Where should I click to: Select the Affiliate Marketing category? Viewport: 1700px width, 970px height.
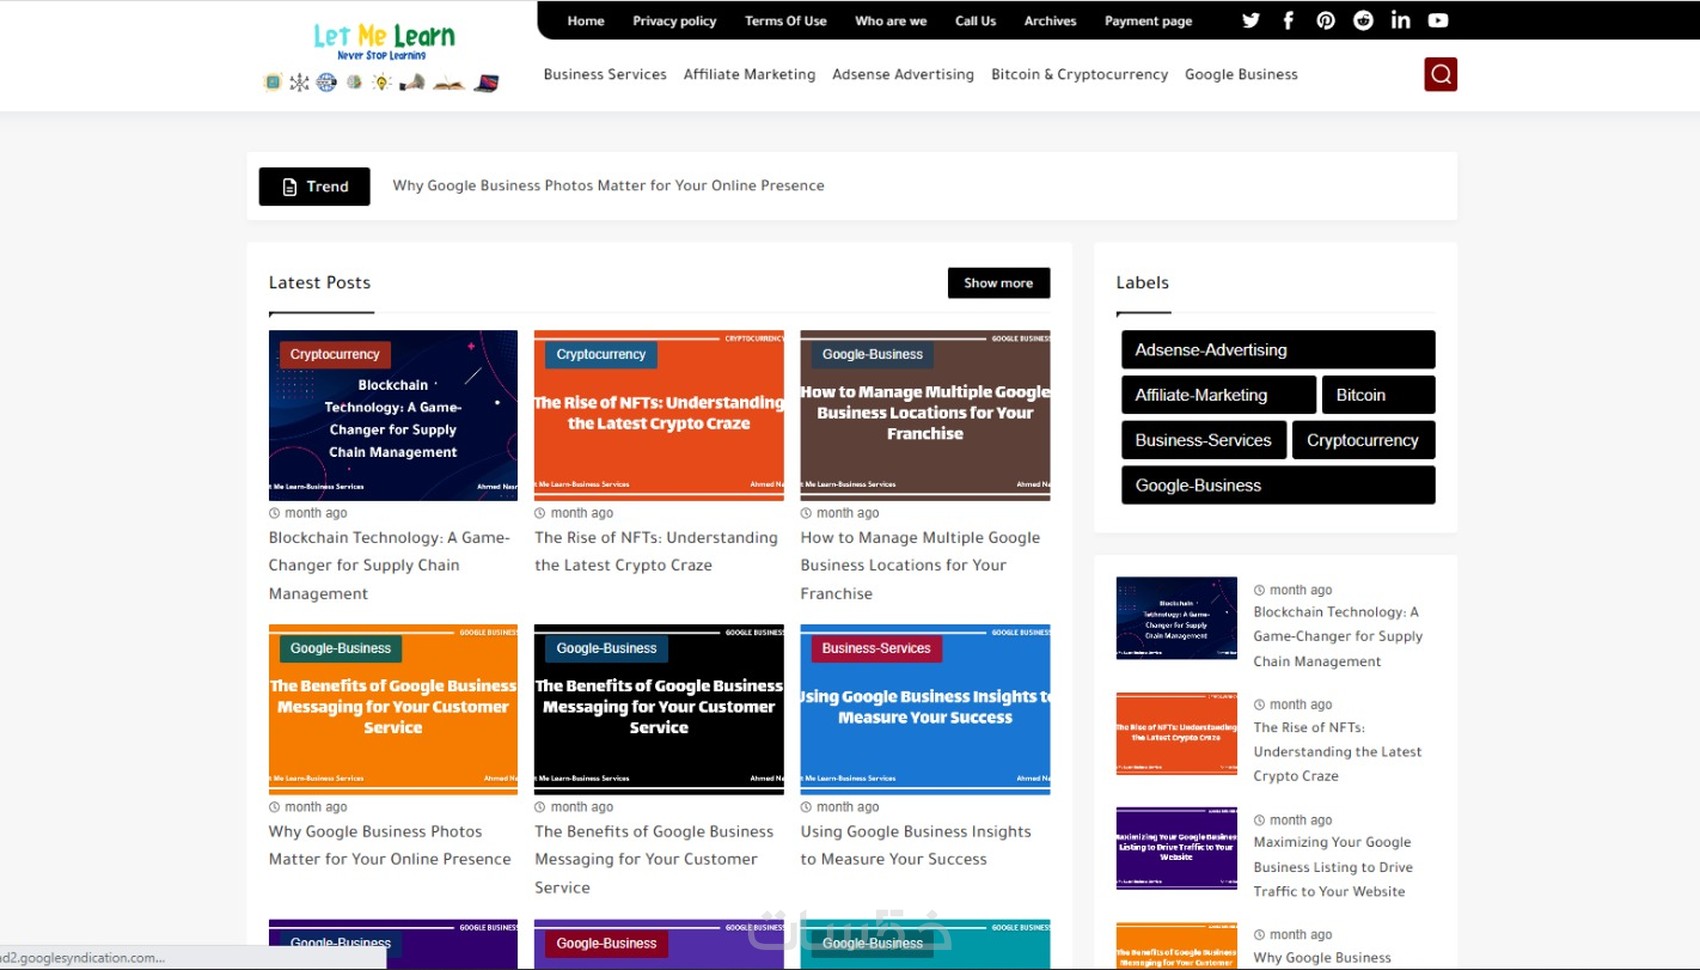[x=749, y=74]
